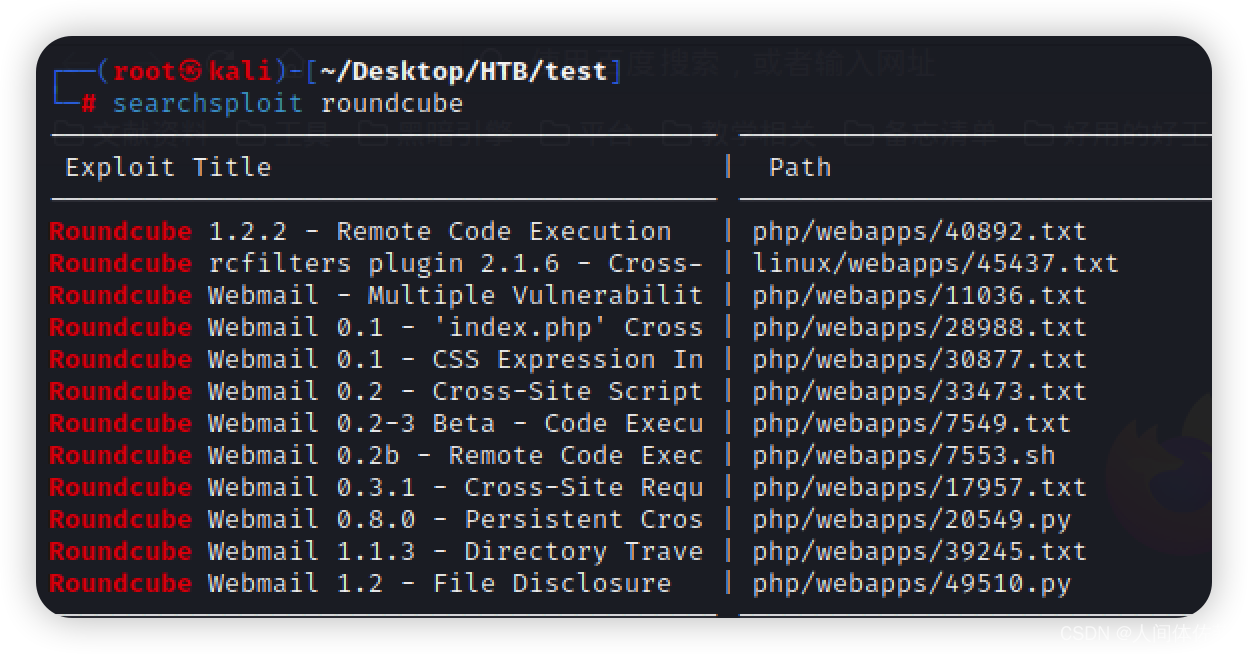Click the 'roundcube' argument in the command line
This screenshot has width=1248, height=654.
tap(392, 103)
